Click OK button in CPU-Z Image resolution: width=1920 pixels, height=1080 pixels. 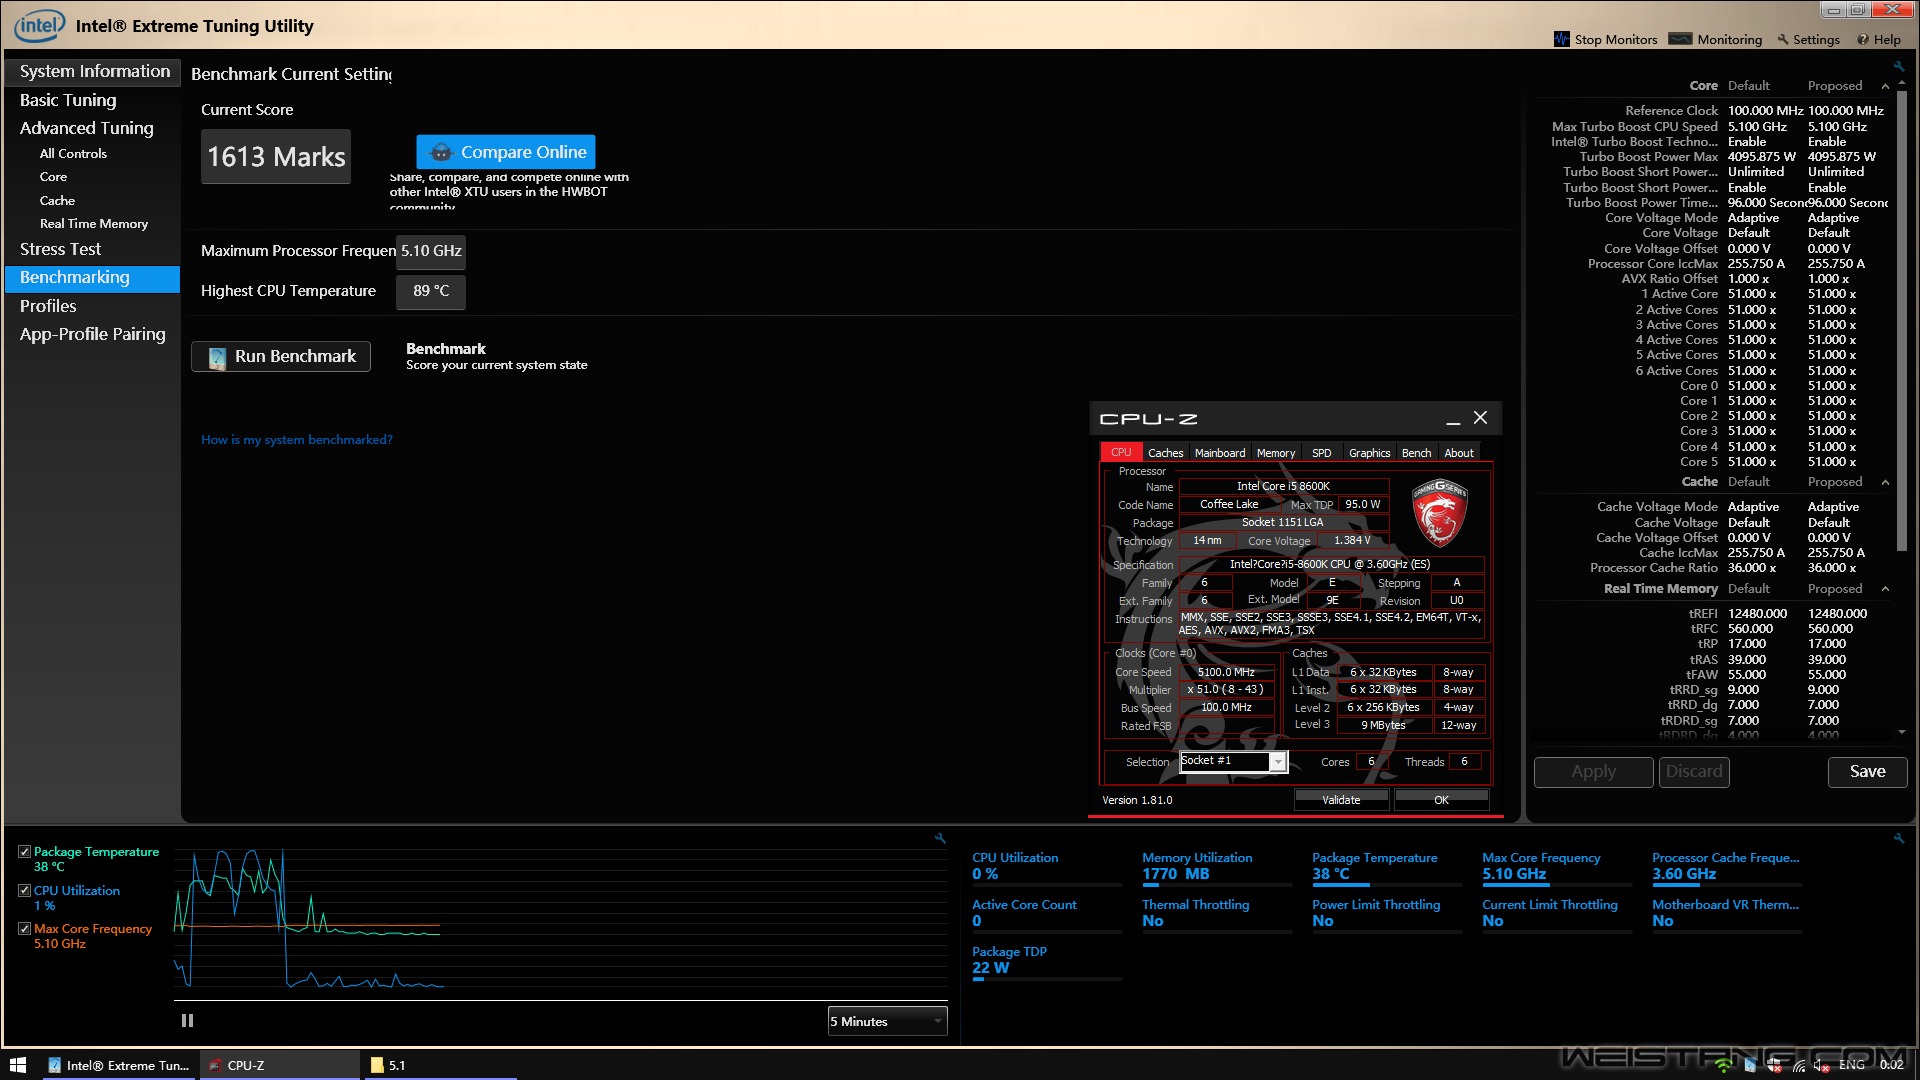pyautogui.click(x=1441, y=800)
